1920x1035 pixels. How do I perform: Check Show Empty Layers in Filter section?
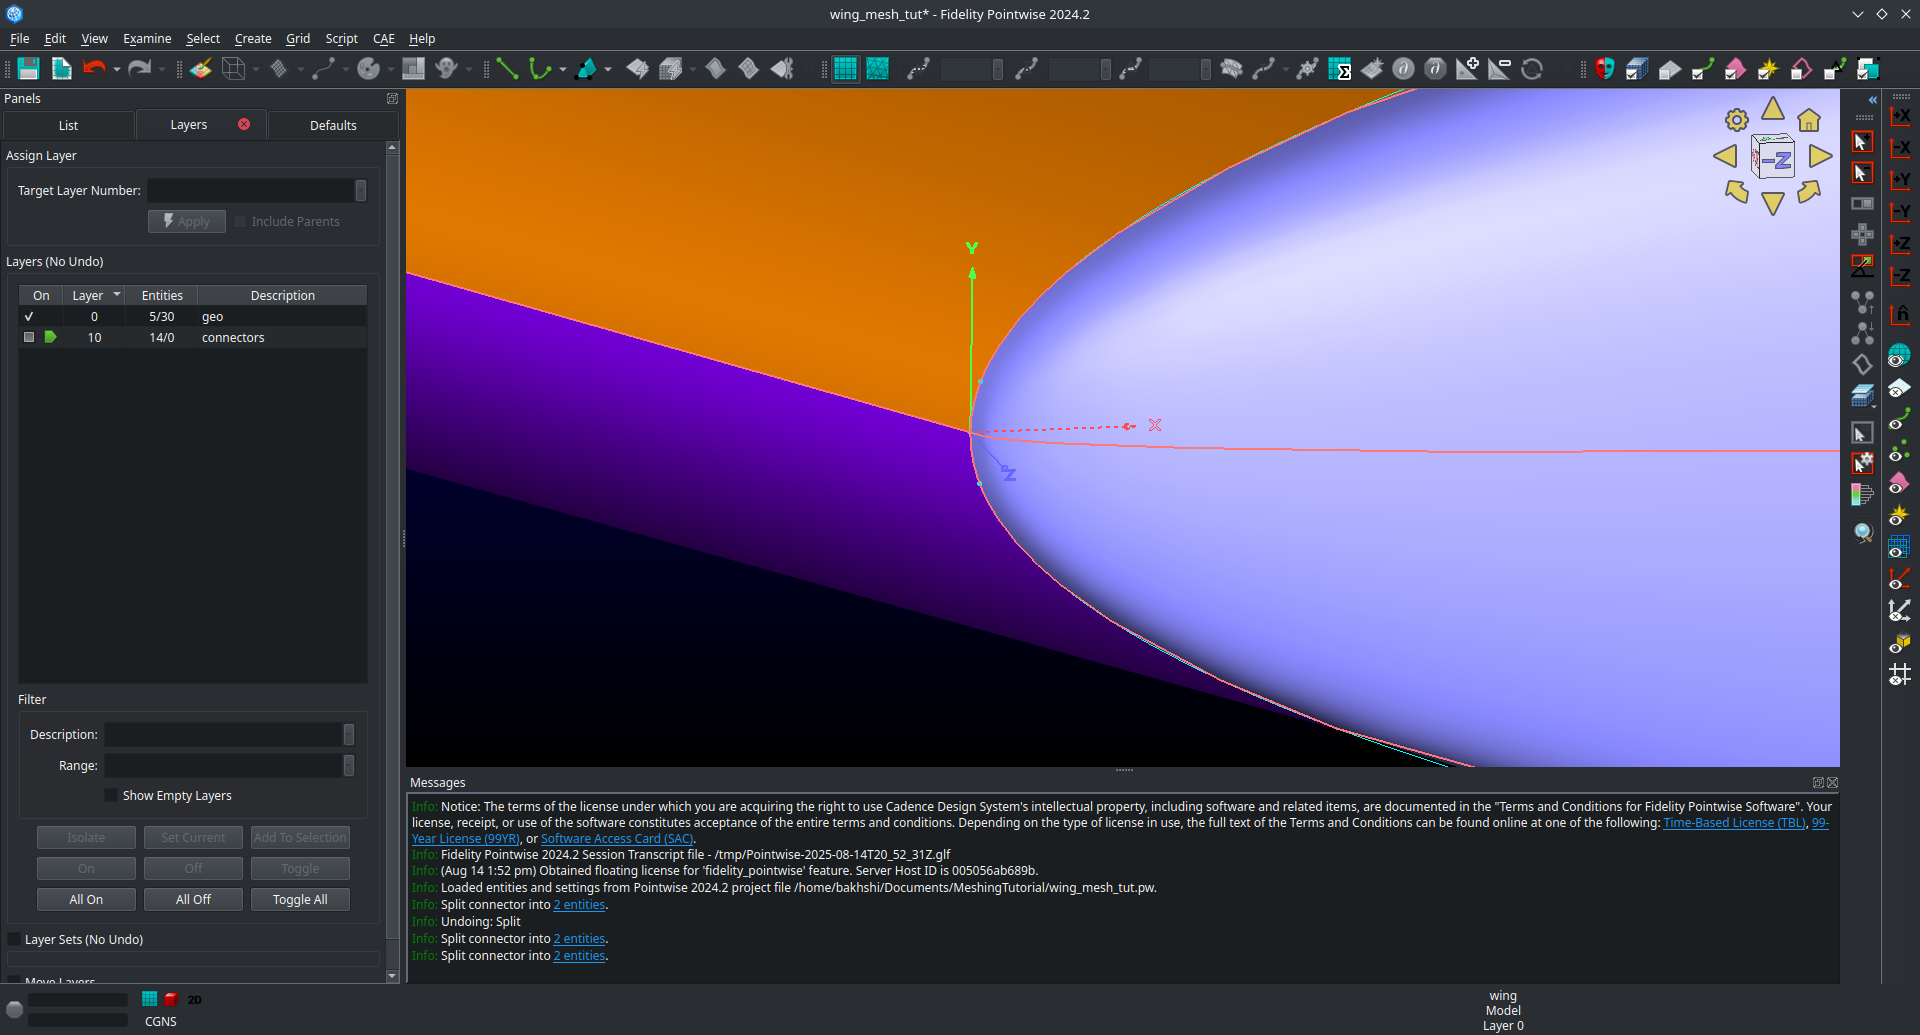click(x=110, y=795)
